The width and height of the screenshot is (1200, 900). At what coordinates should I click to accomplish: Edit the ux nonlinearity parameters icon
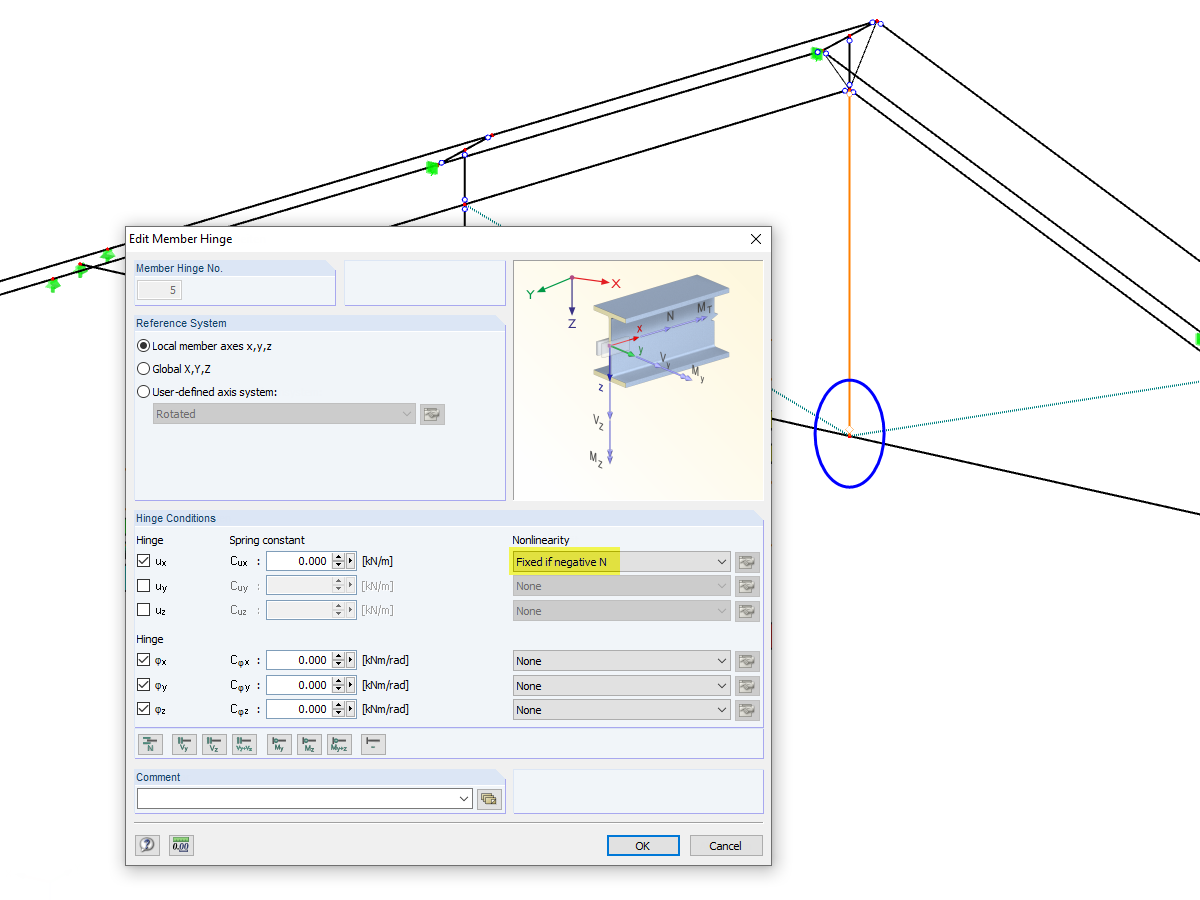pos(747,562)
